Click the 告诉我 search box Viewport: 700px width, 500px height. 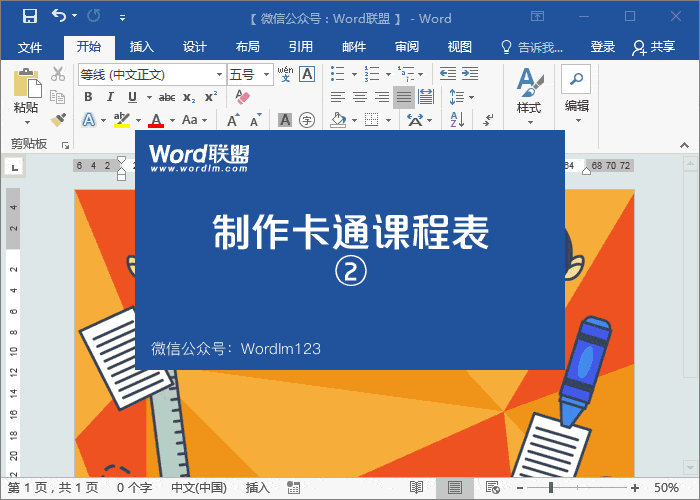(532, 47)
